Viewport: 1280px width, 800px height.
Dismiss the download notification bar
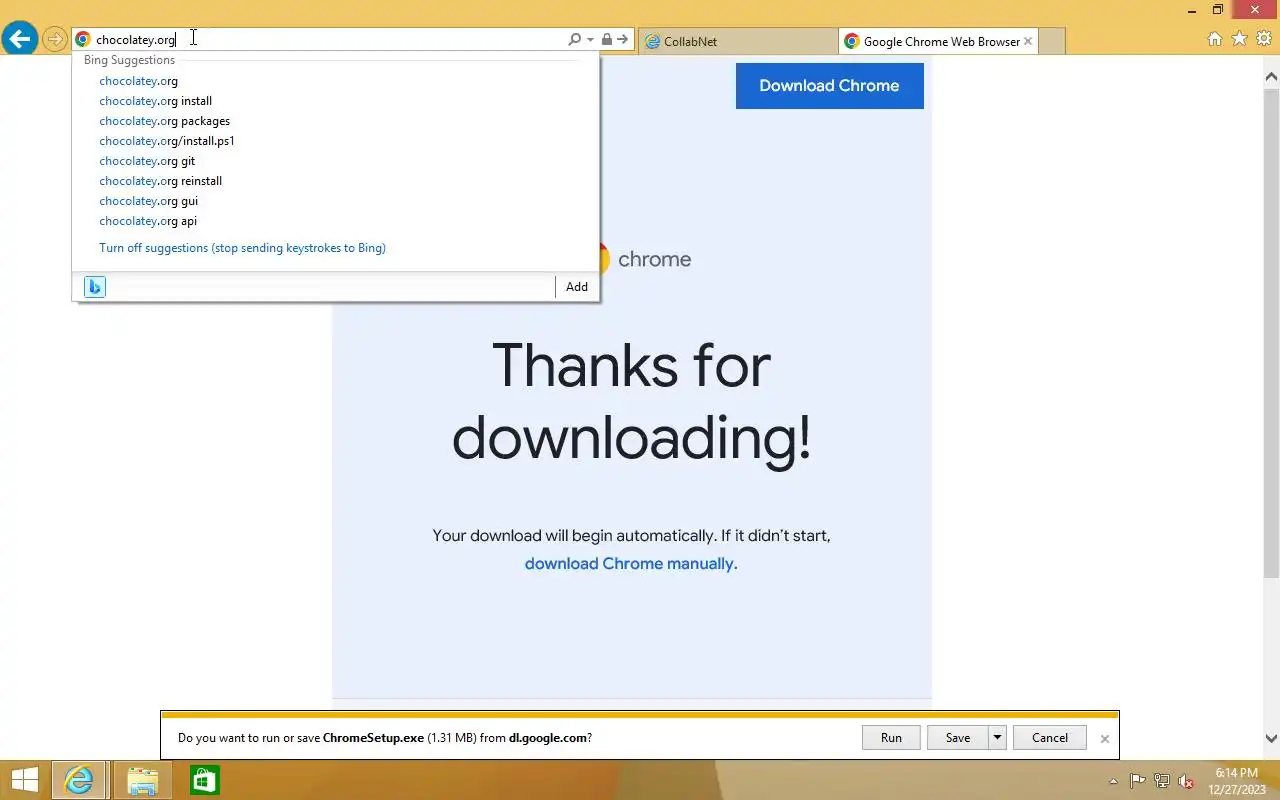(x=1105, y=739)
